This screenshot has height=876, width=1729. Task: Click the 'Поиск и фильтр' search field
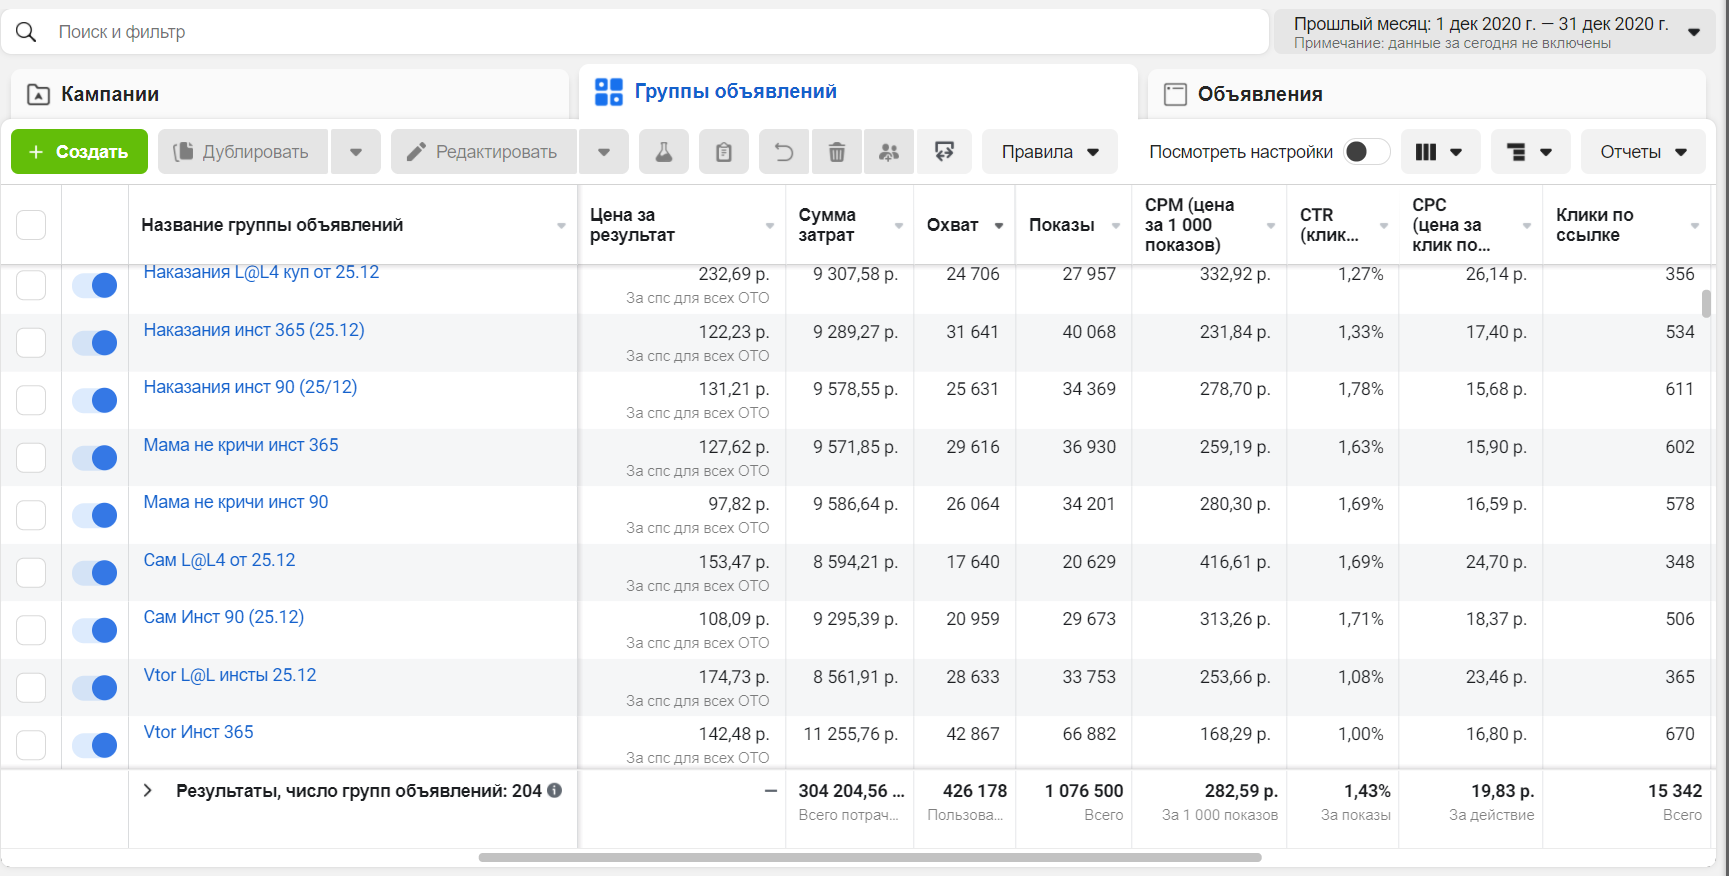[x=640, y=32]
